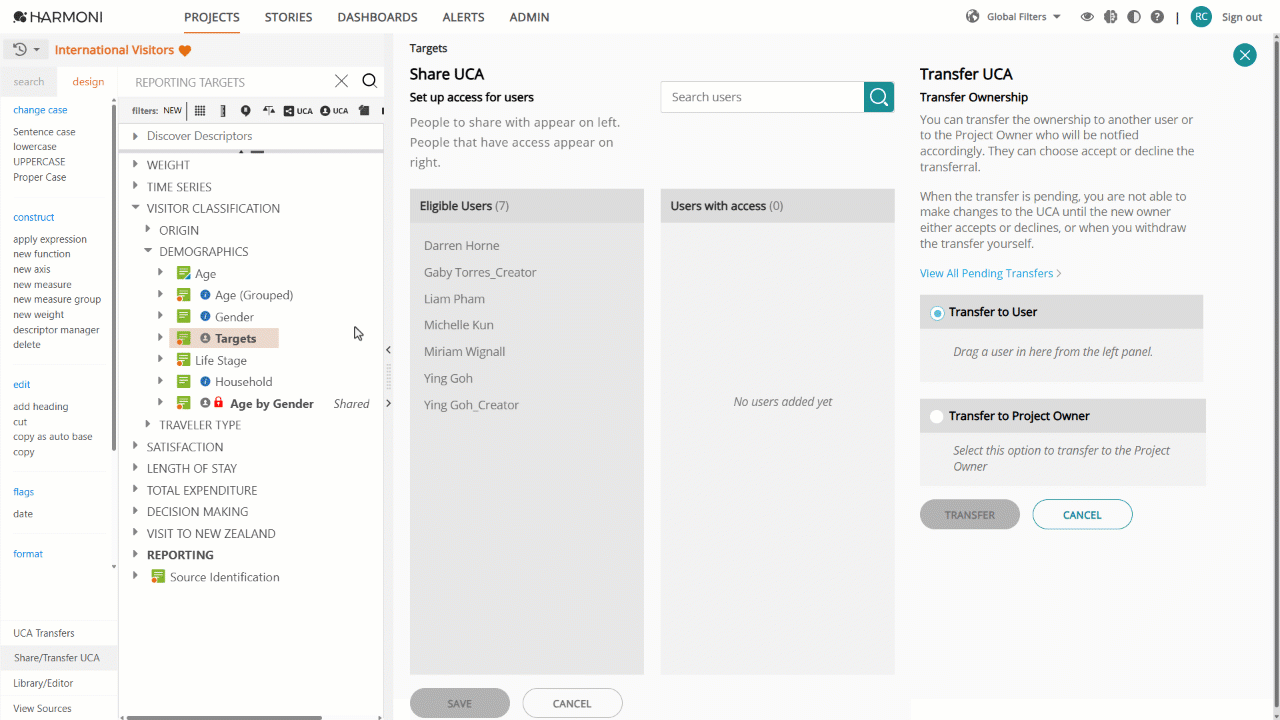Image resolution: width=1280 pixels, height=720 pixels.
Task: Click Sign out
Action: 1242,17
